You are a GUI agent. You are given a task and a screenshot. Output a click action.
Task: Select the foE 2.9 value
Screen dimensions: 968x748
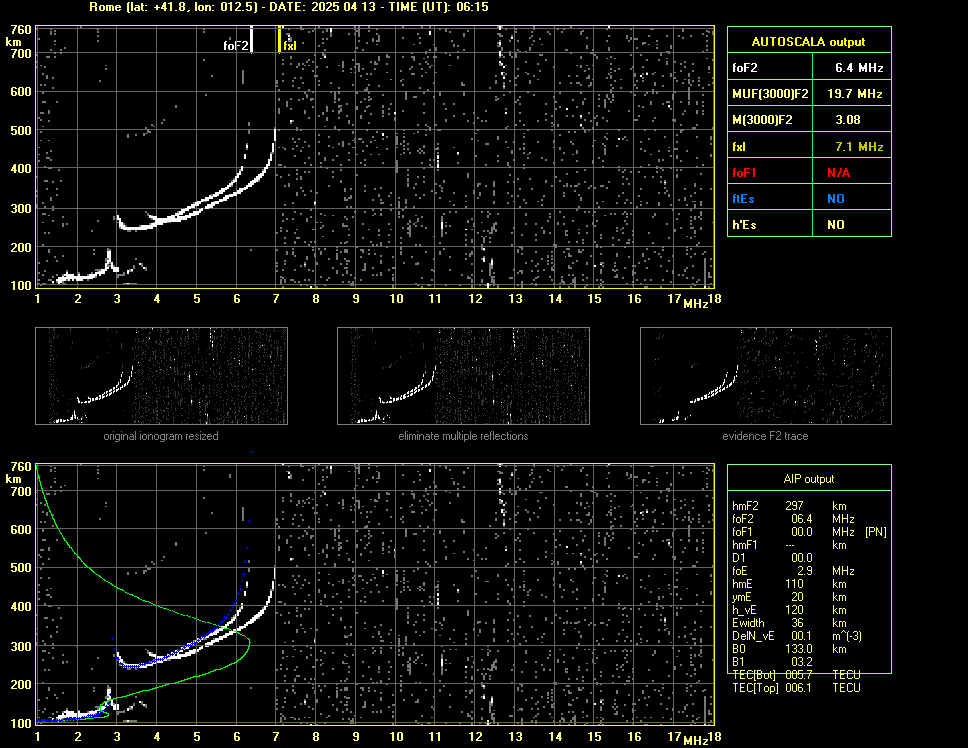click(x=805, y=571)
